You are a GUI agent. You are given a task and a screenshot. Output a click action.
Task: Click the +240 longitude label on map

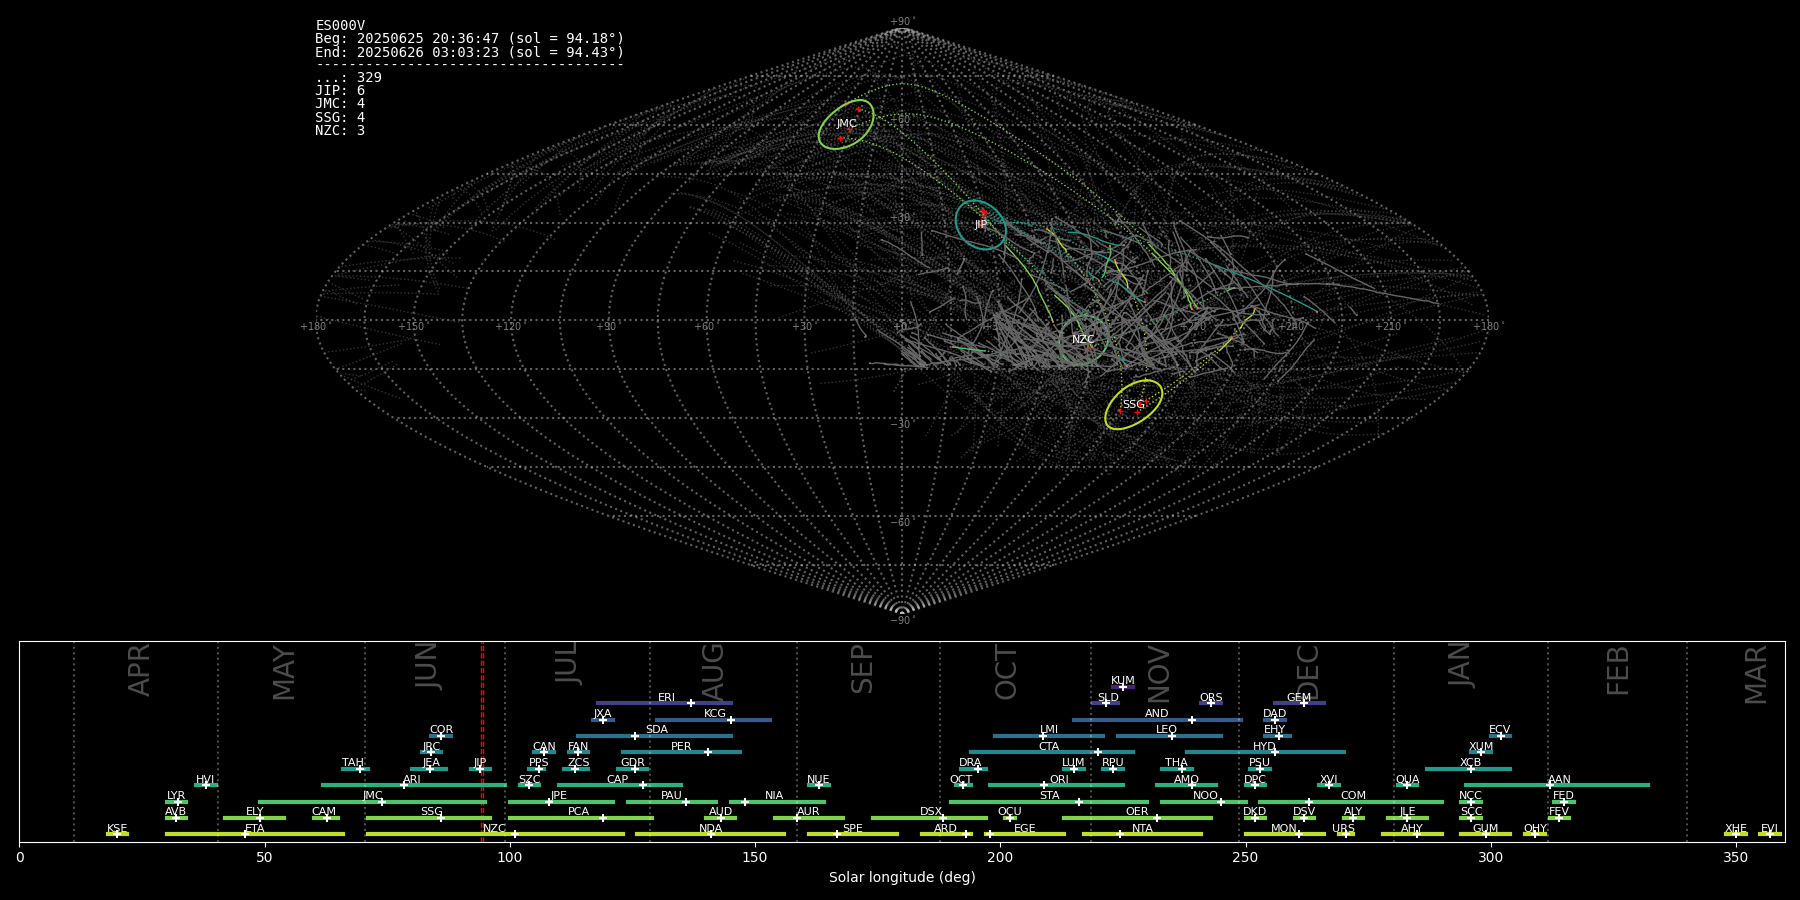1291,327
